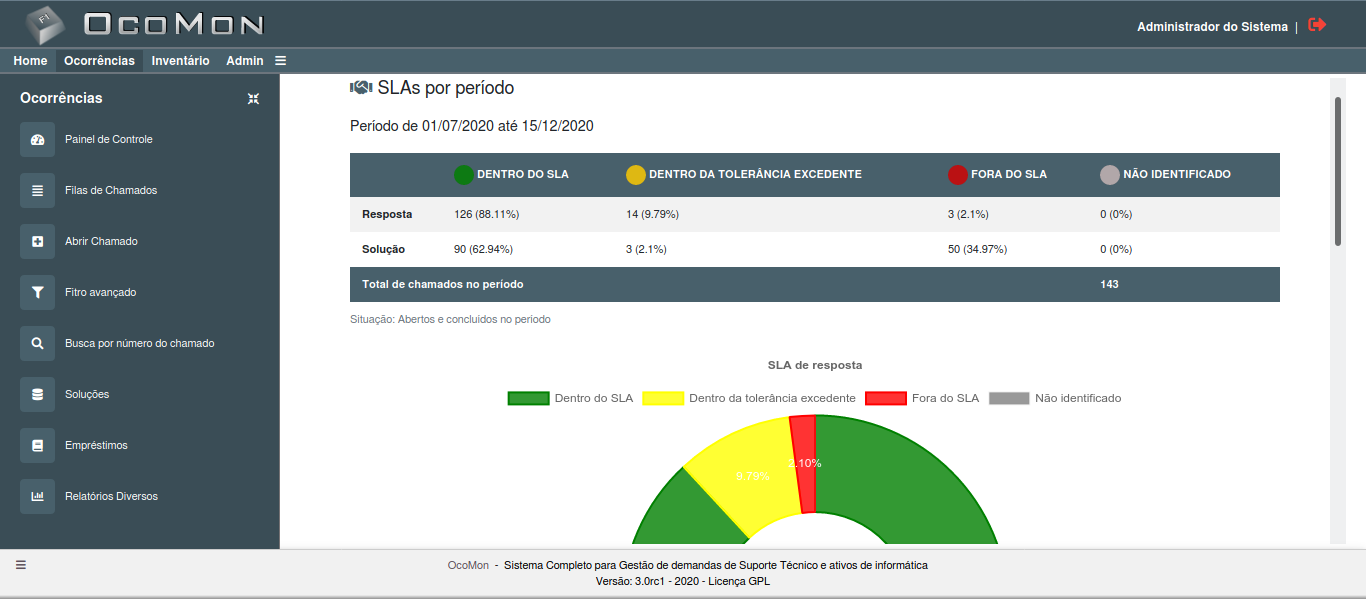This screenshot has width=1366, height=599.
Task: Click the Solução value 50 (34.97%)
Action: (977, 249)
